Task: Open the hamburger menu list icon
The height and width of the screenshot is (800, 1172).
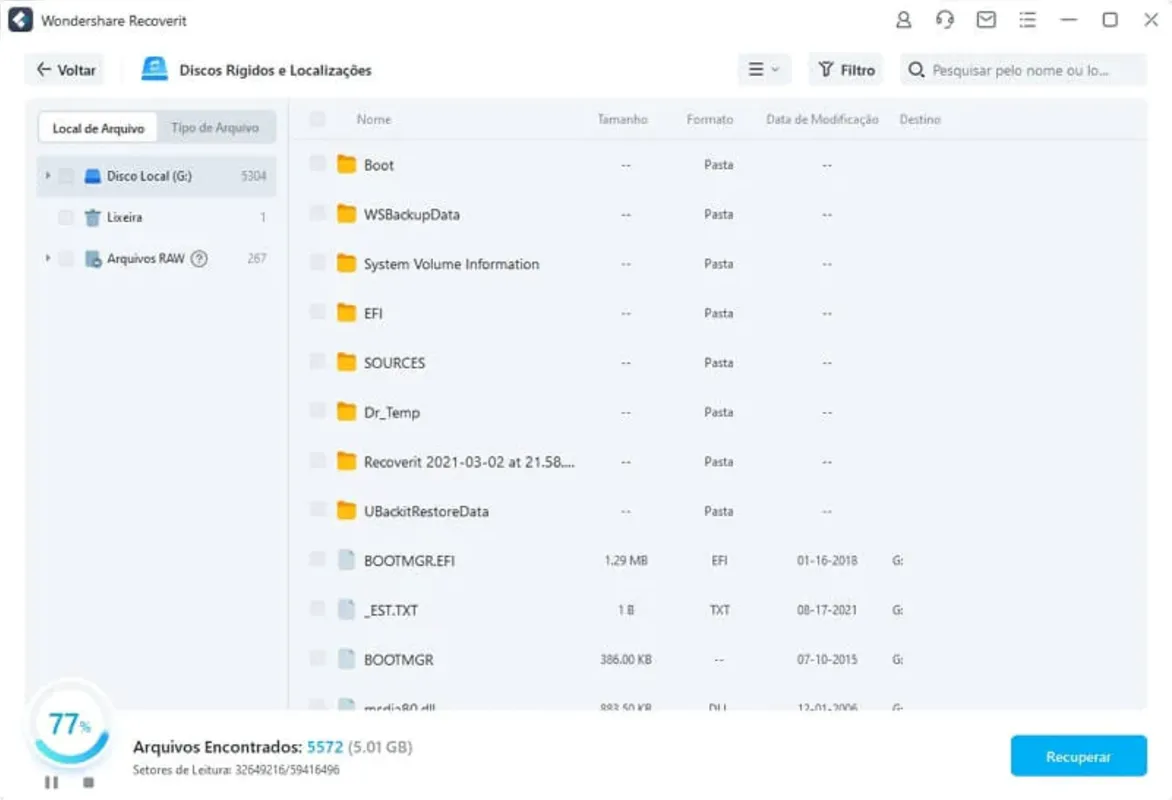Action: pos(1028,20)
